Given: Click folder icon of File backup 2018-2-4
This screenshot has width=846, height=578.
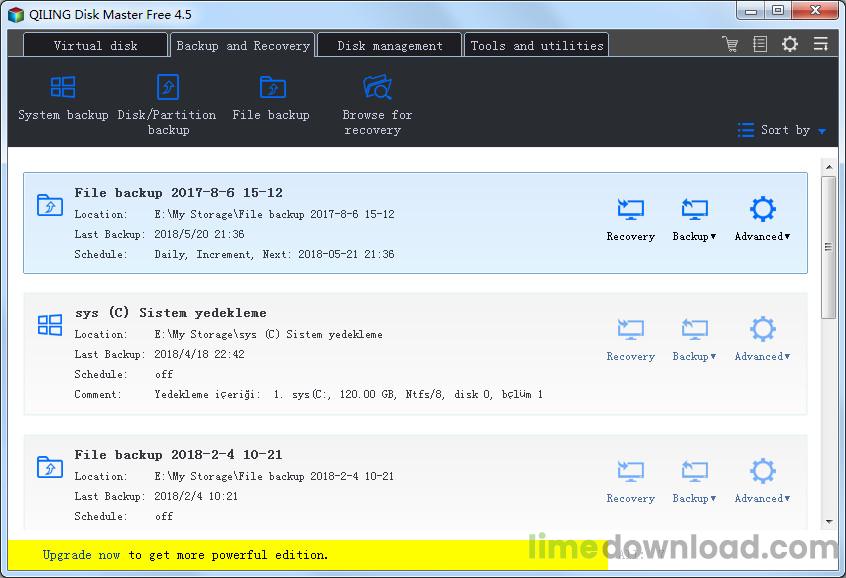Looking at the screenshot, I should (x=50, y=467).
